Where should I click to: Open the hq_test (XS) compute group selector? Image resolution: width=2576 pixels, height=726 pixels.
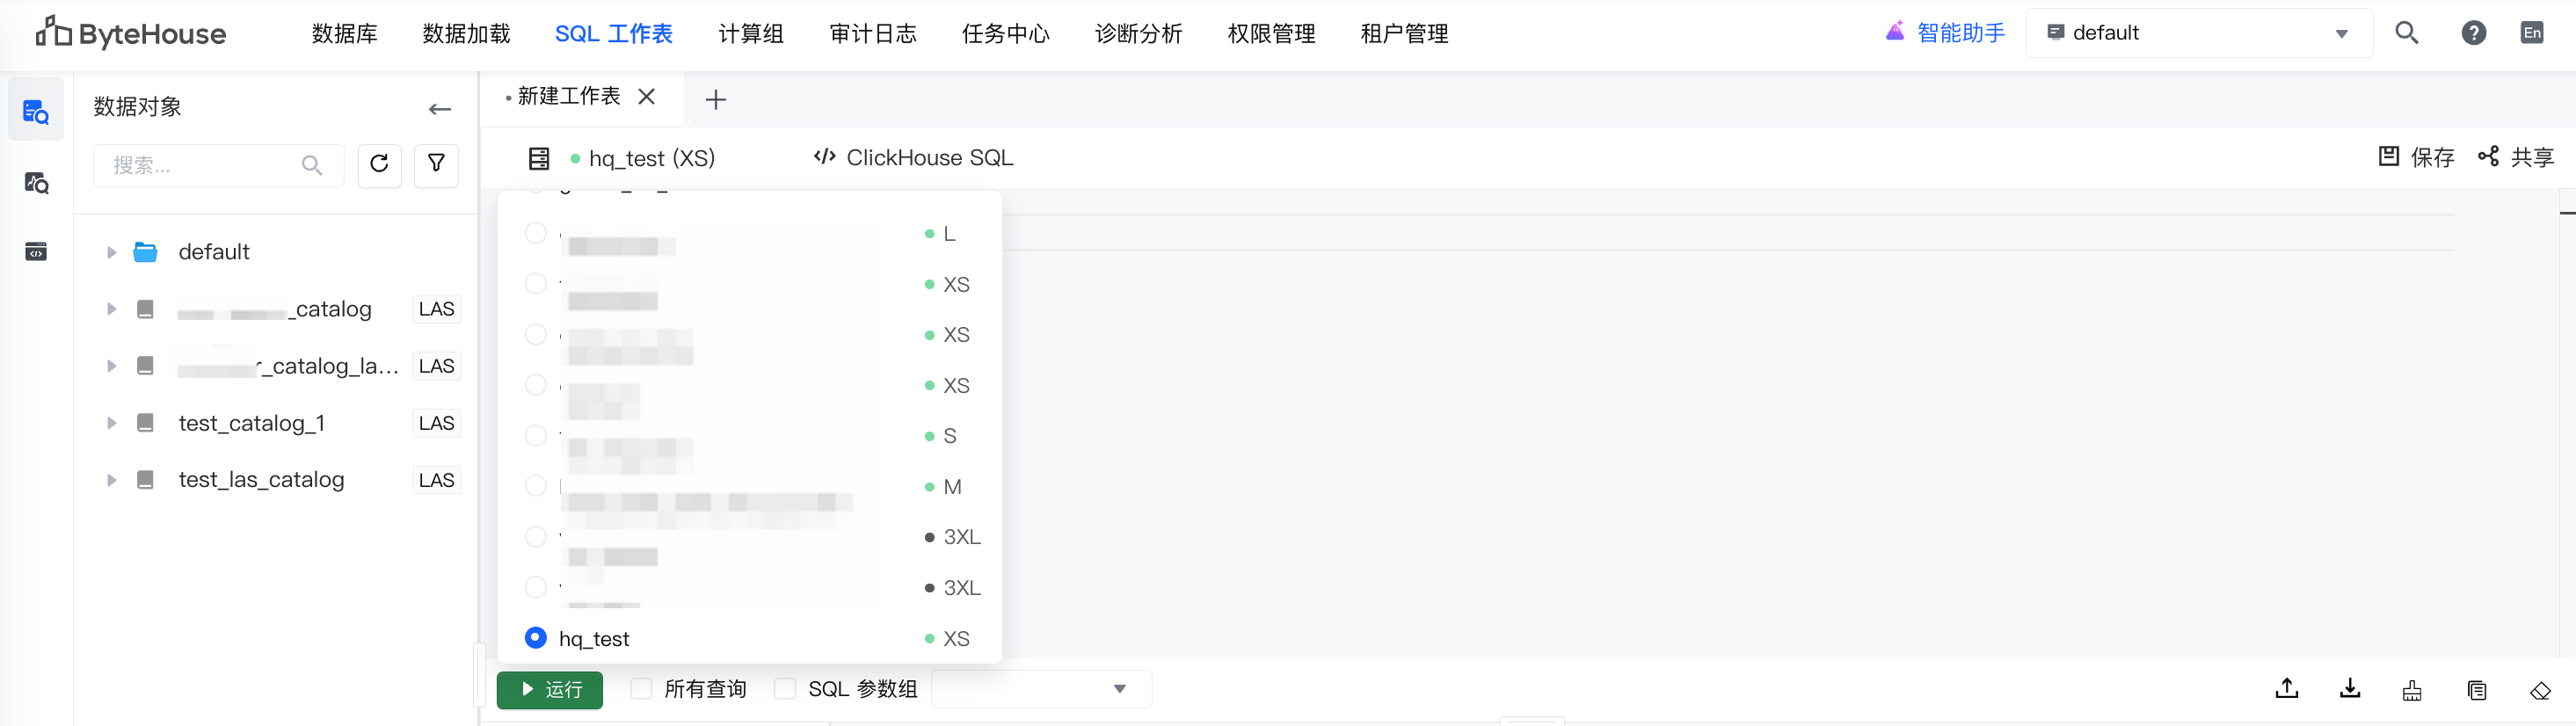(x=643, y=158)
